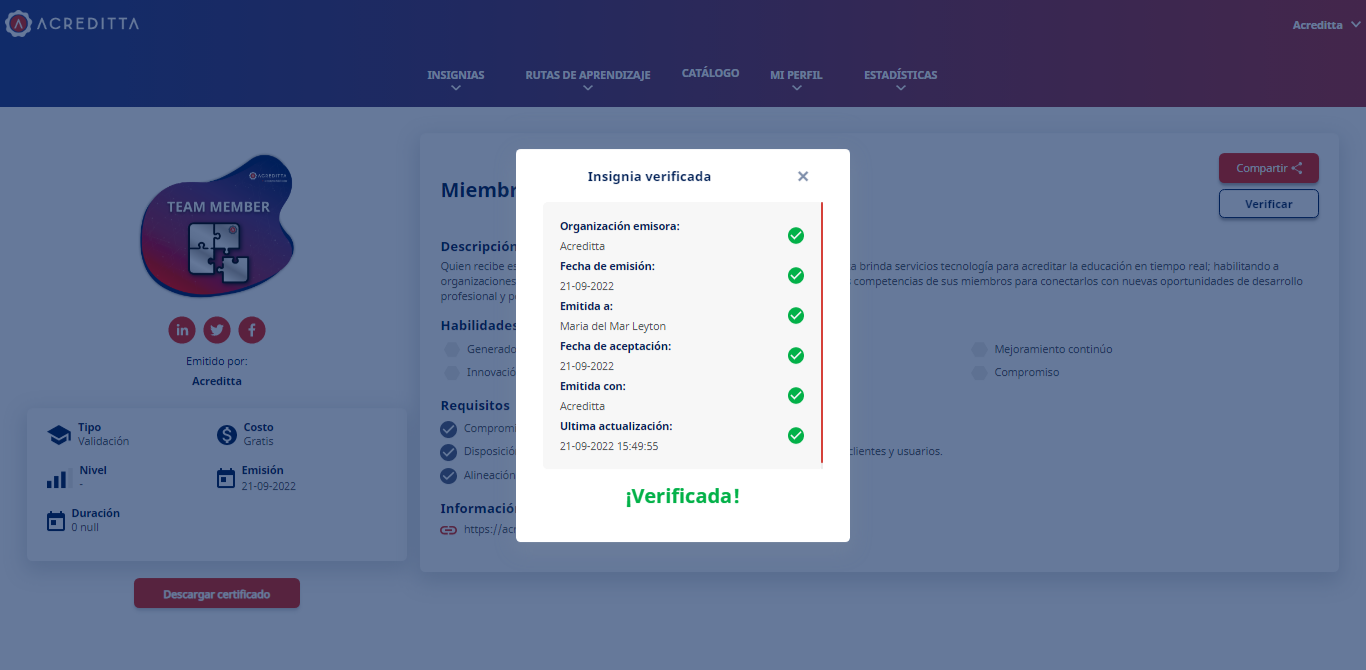
Task: Toggle the Disposición requirement checkmark
Action: pos(449,452)
